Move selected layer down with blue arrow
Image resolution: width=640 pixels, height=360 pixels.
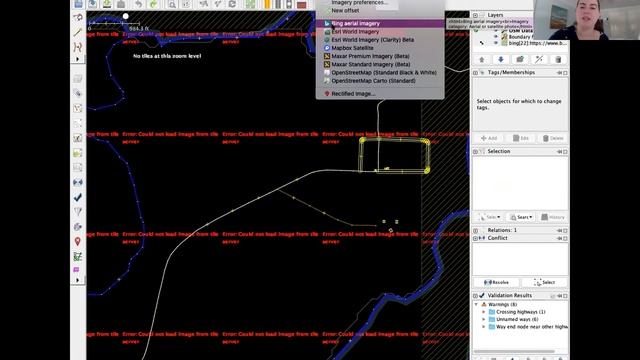[501, 60]
